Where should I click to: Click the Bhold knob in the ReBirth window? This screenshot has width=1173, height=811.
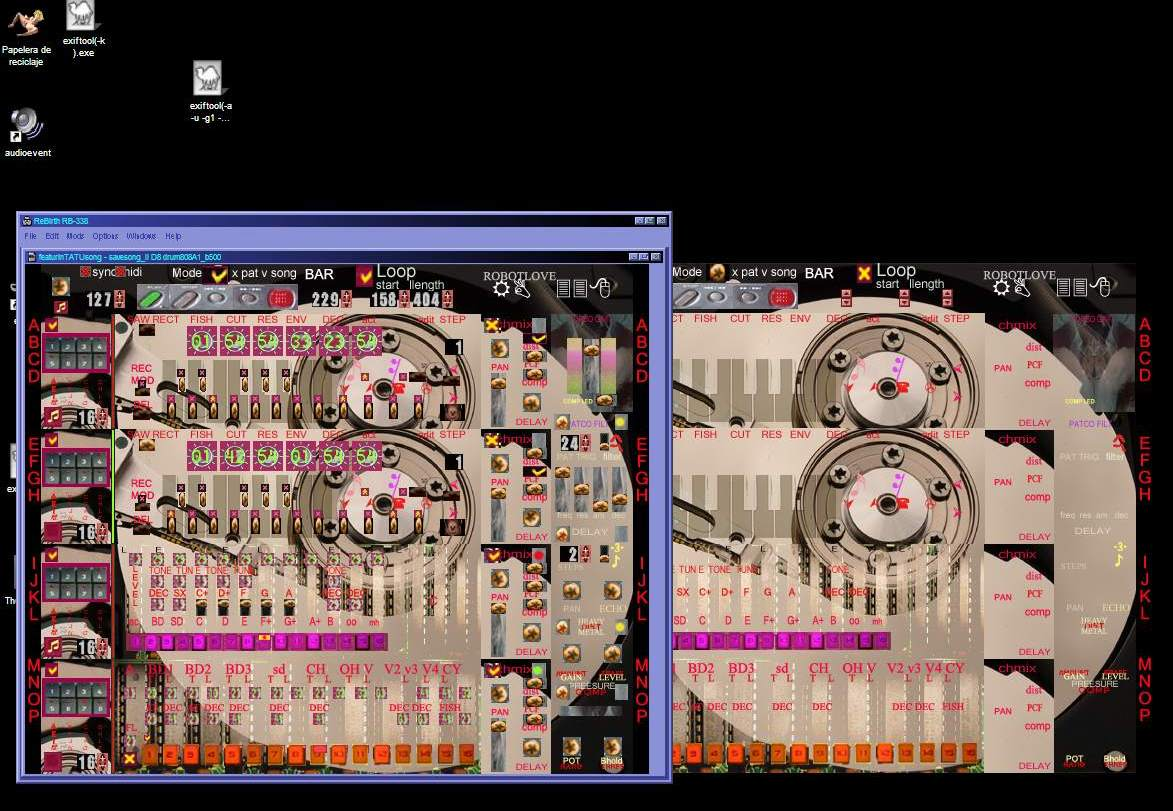click(x=612, y=747)
